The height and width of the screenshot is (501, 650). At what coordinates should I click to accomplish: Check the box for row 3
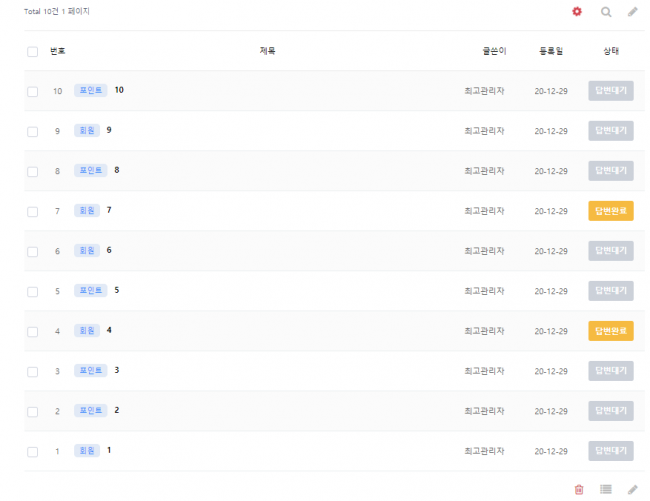tap(32, 372)
